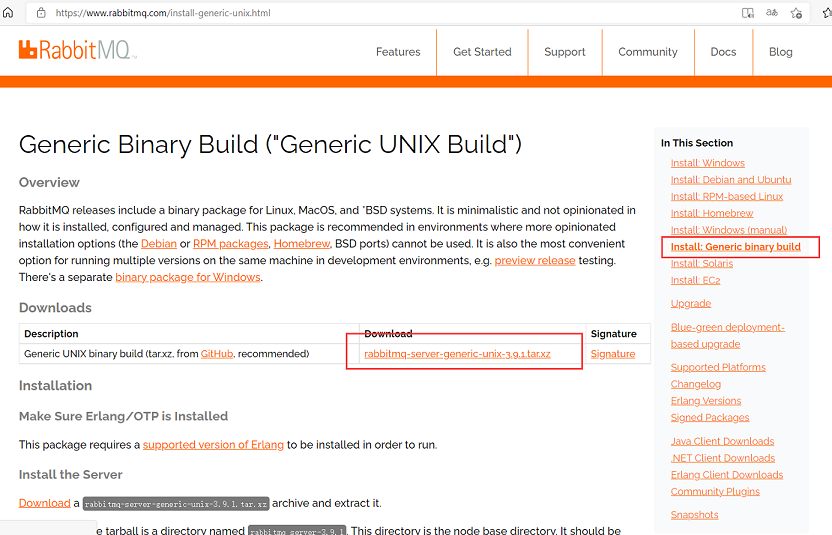Open the immersive reader icon
832x535 pixels.
tap(748, 13)
